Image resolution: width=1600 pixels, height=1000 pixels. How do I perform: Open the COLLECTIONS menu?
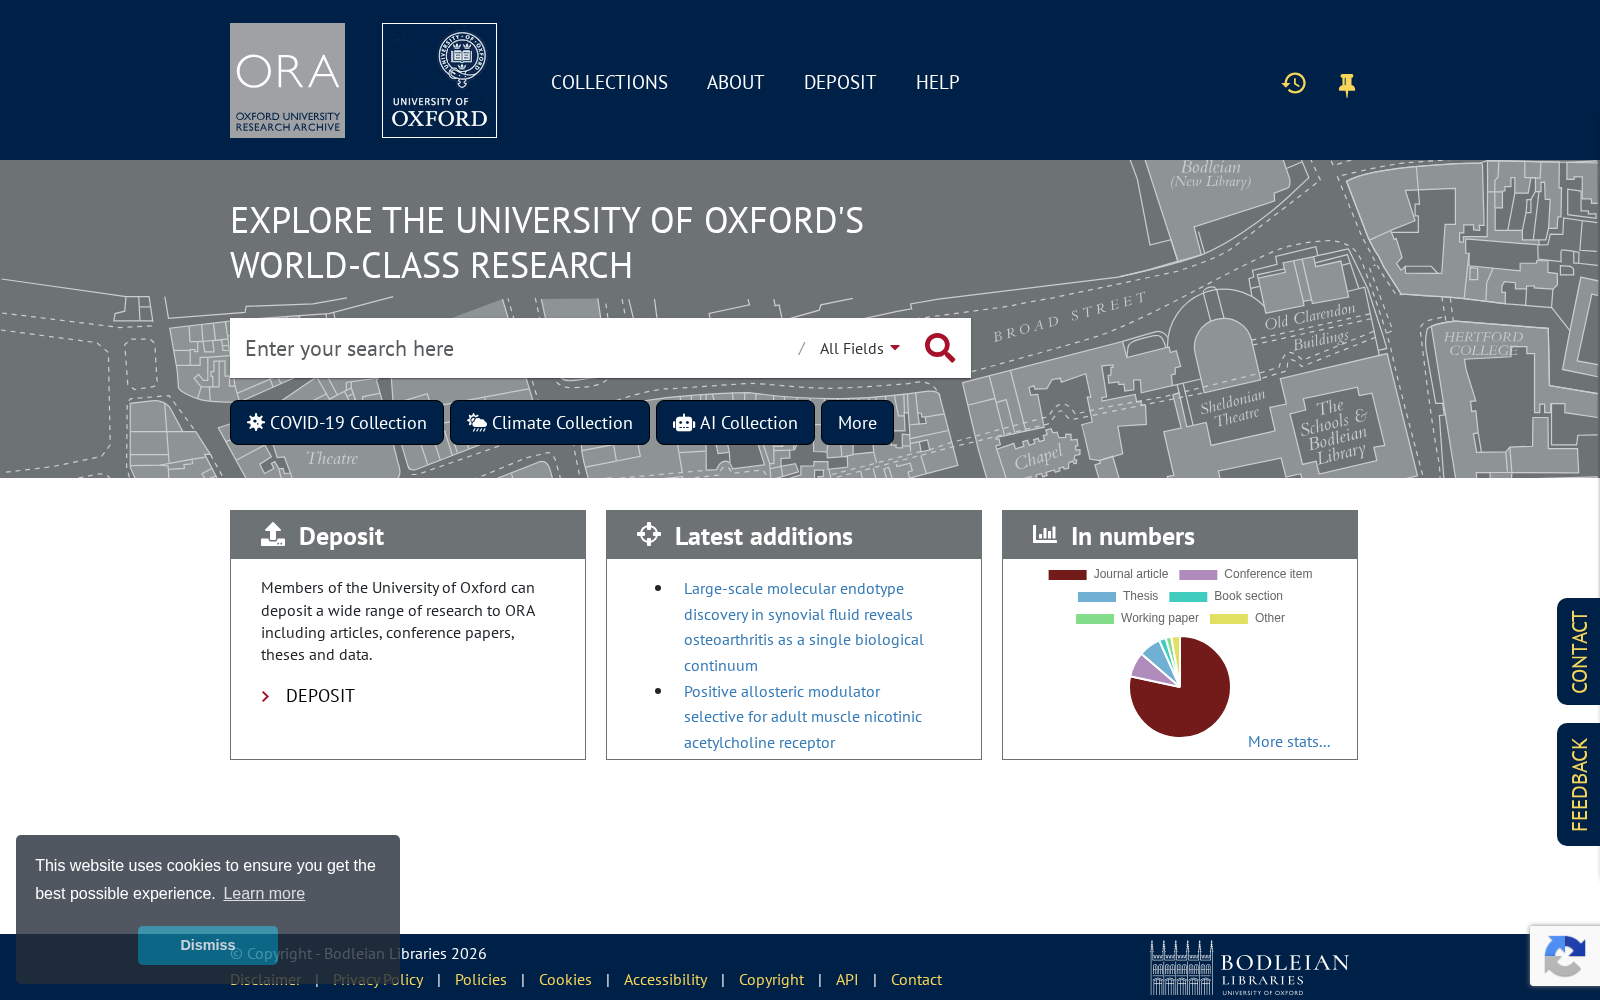coord(609,82)
